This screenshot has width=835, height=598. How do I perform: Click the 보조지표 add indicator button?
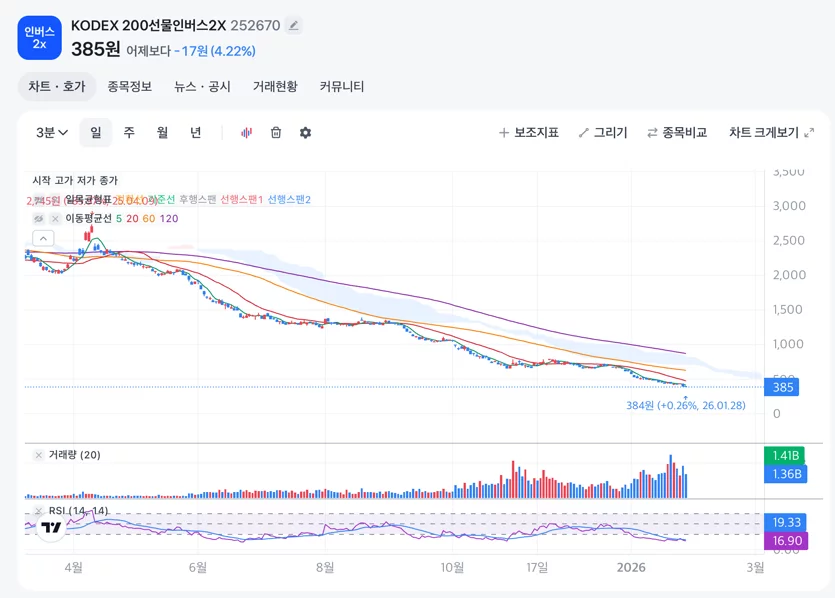pos(529,133)
